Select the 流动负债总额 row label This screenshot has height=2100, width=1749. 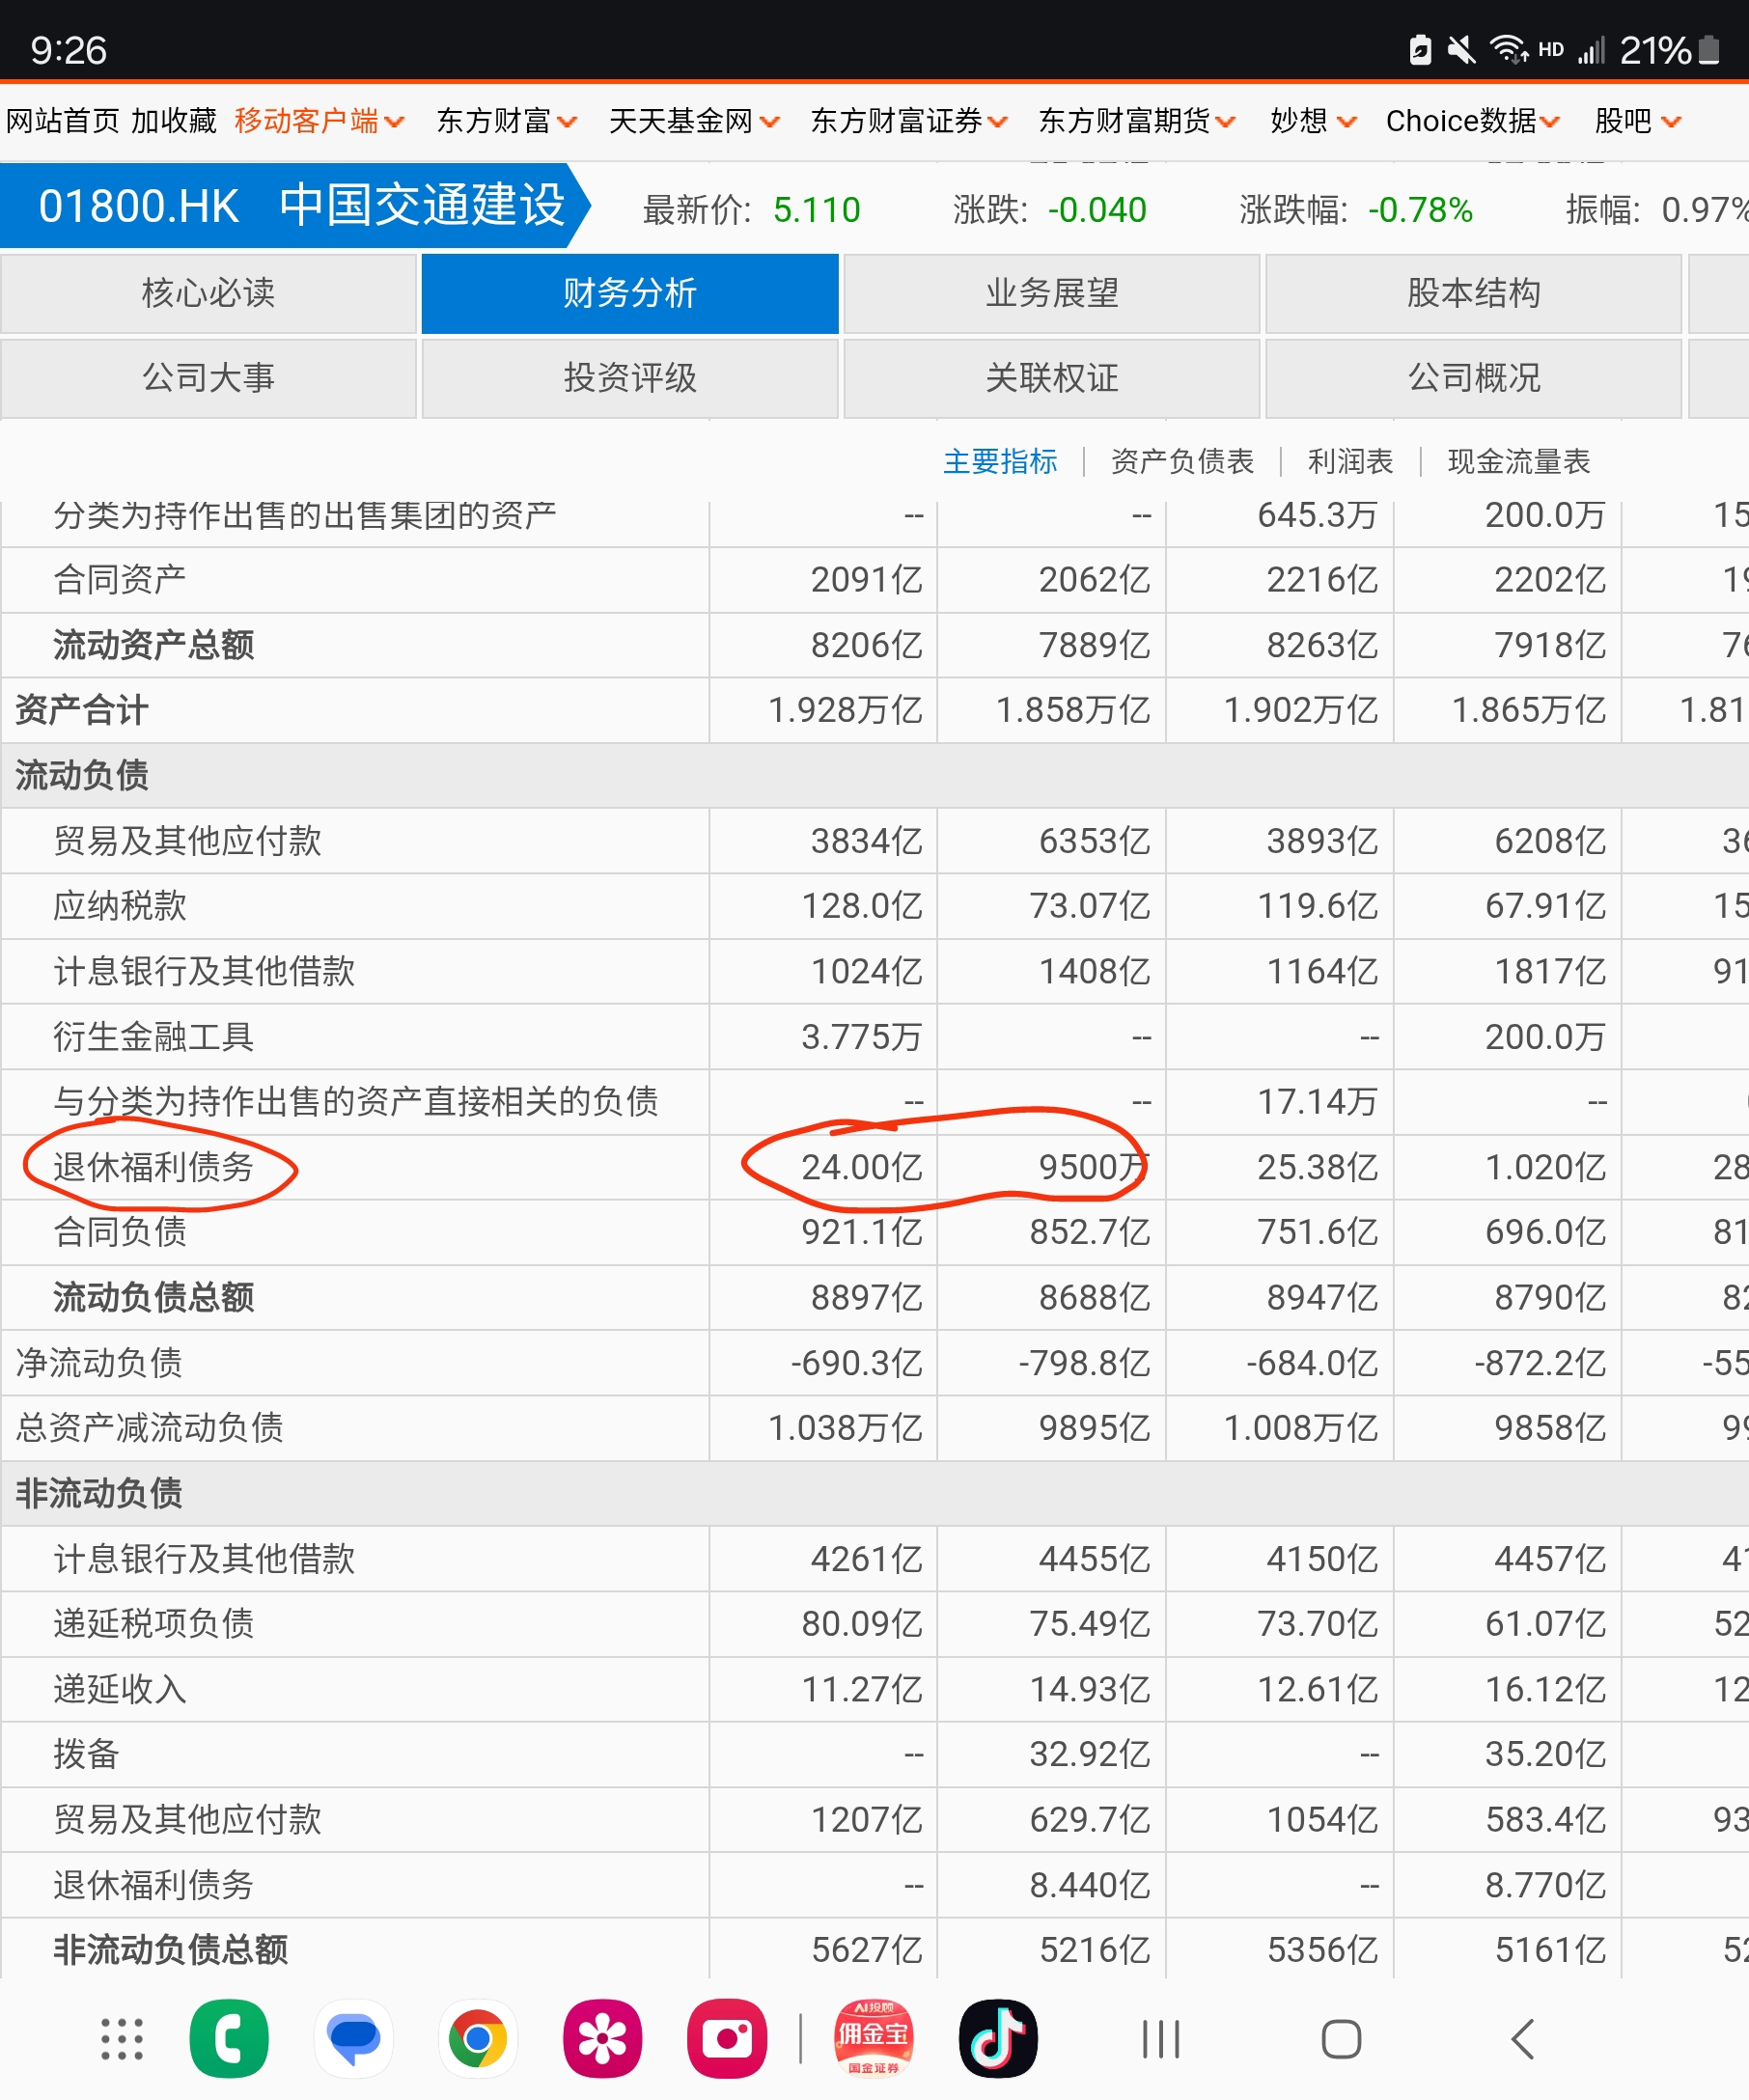coord(153,1297)
